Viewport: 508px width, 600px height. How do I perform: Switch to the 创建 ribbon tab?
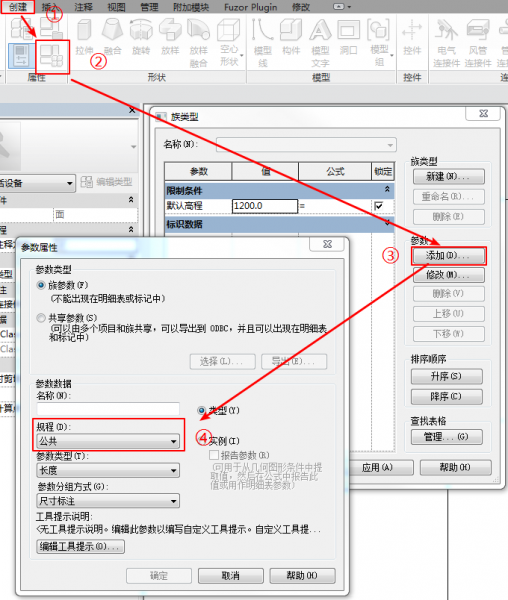tap(18, 7)
